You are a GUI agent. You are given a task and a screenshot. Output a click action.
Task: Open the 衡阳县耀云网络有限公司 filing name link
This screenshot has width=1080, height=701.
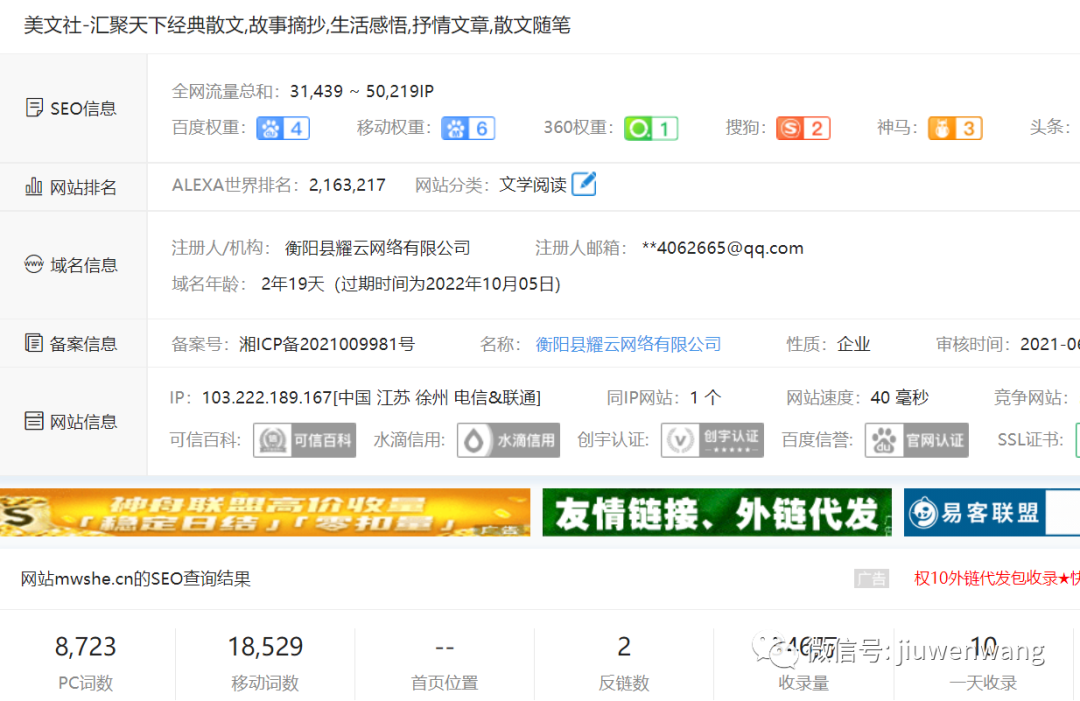coord(628,344)
